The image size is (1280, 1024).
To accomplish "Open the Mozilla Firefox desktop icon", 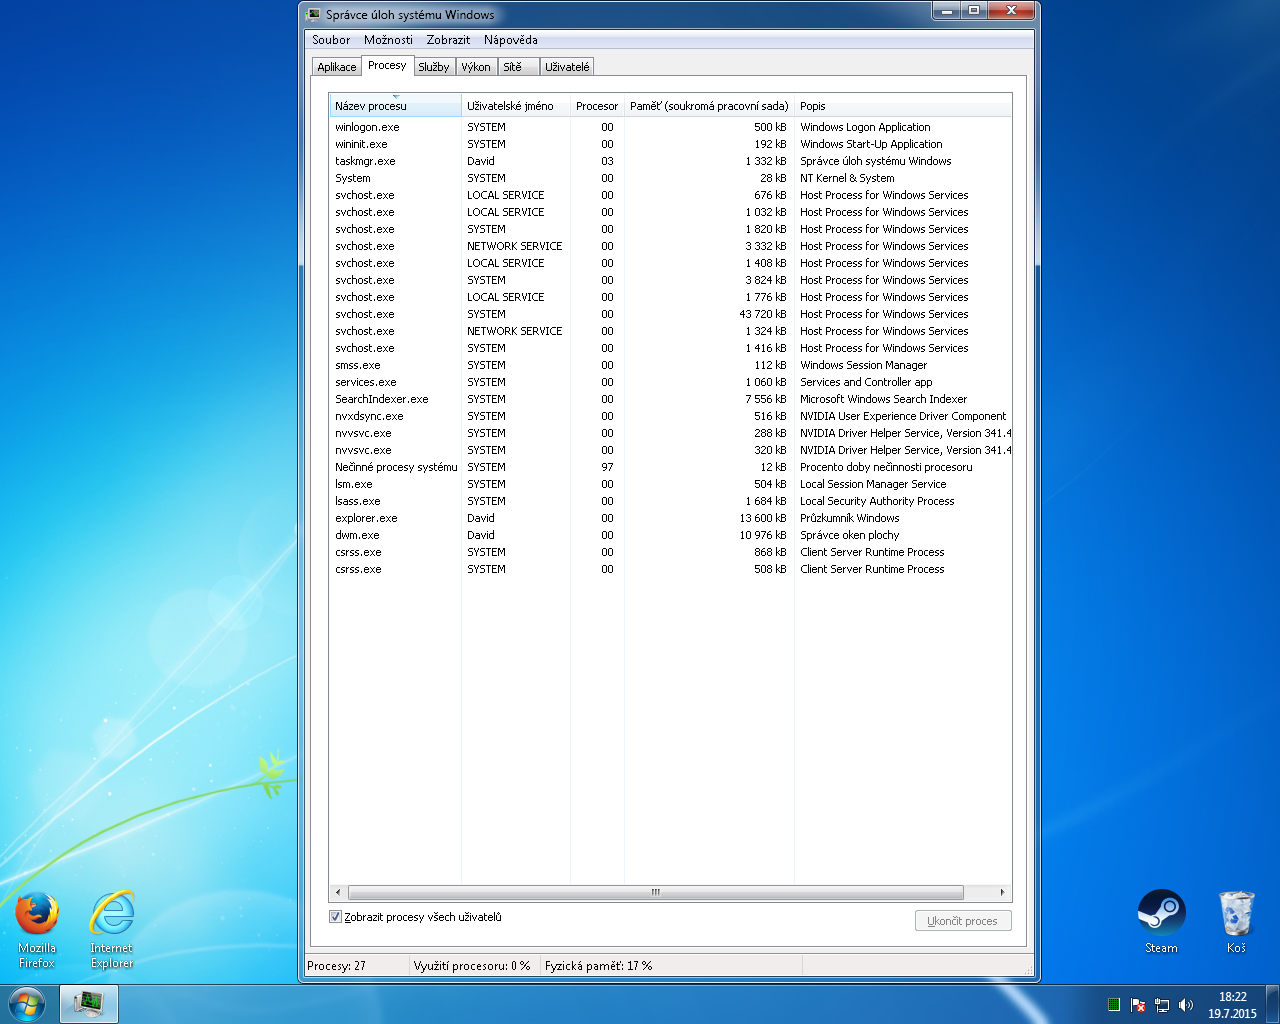I will (37, 930).
